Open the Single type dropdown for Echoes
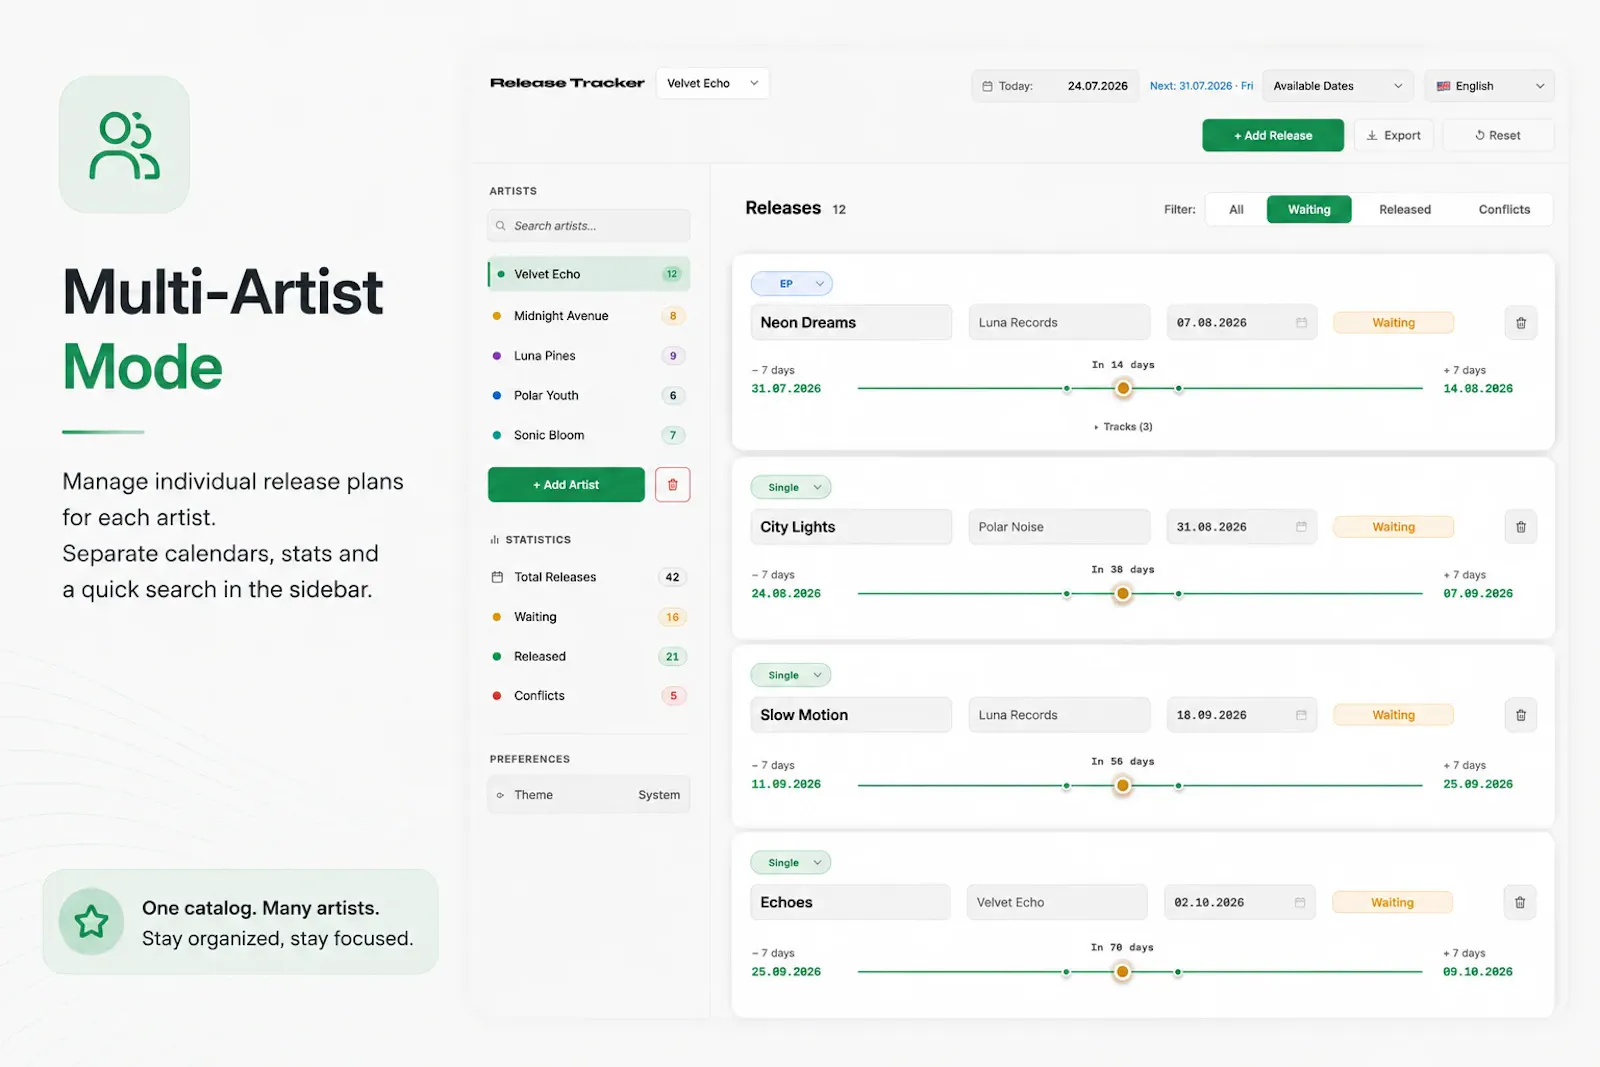The height and width of the screenshot is (1067, 1600). [x=791, y=863]
